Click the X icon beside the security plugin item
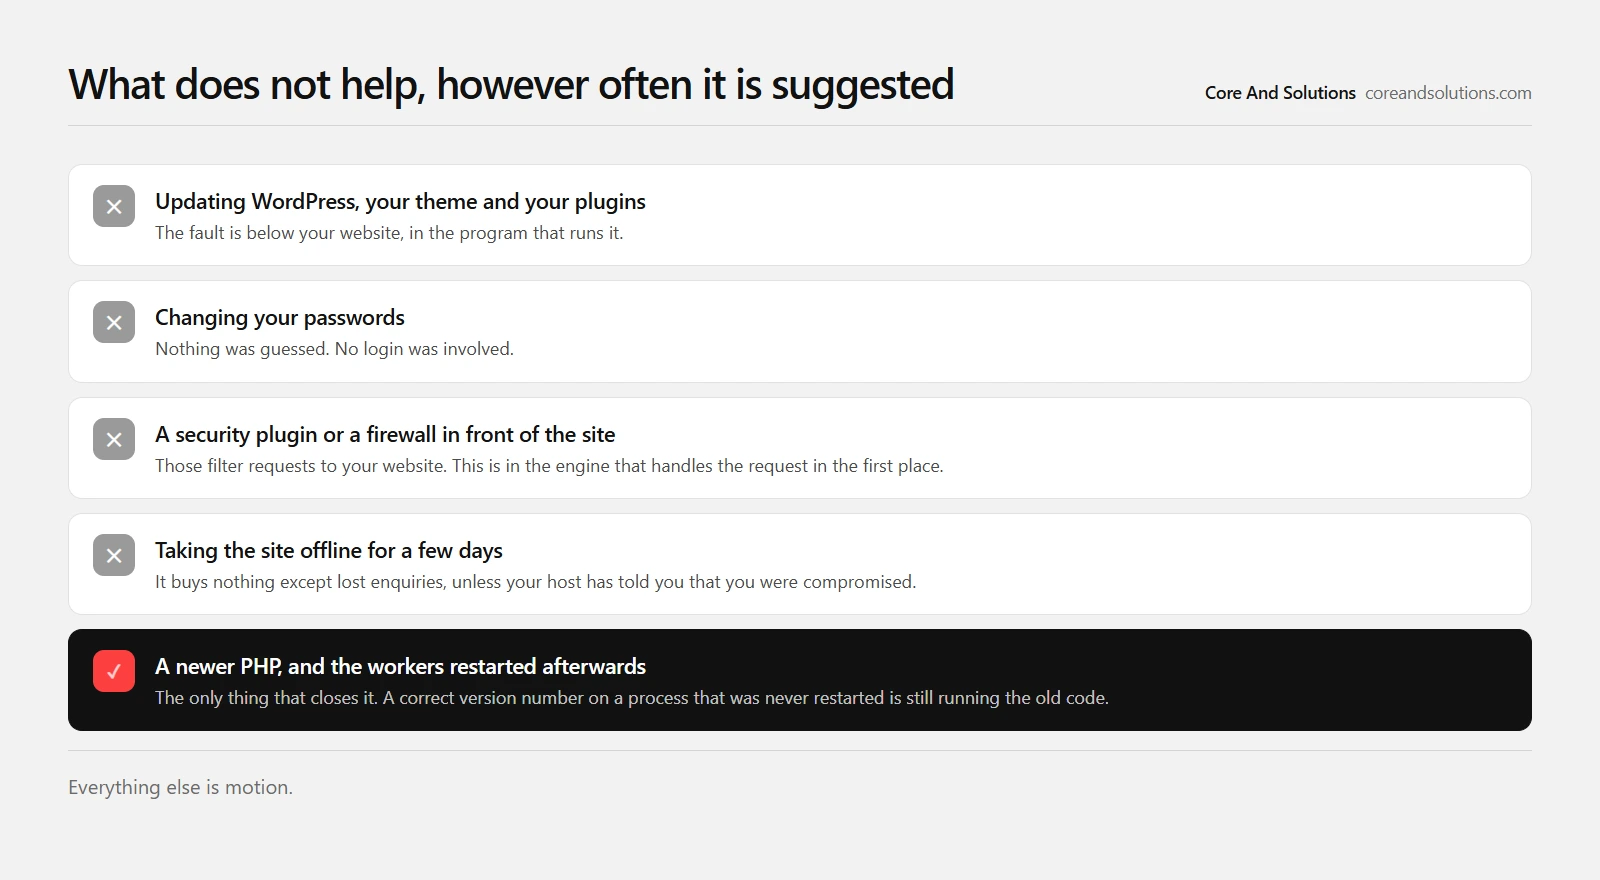This screenshot has height=880, width=1600. [x=114, y=439]
